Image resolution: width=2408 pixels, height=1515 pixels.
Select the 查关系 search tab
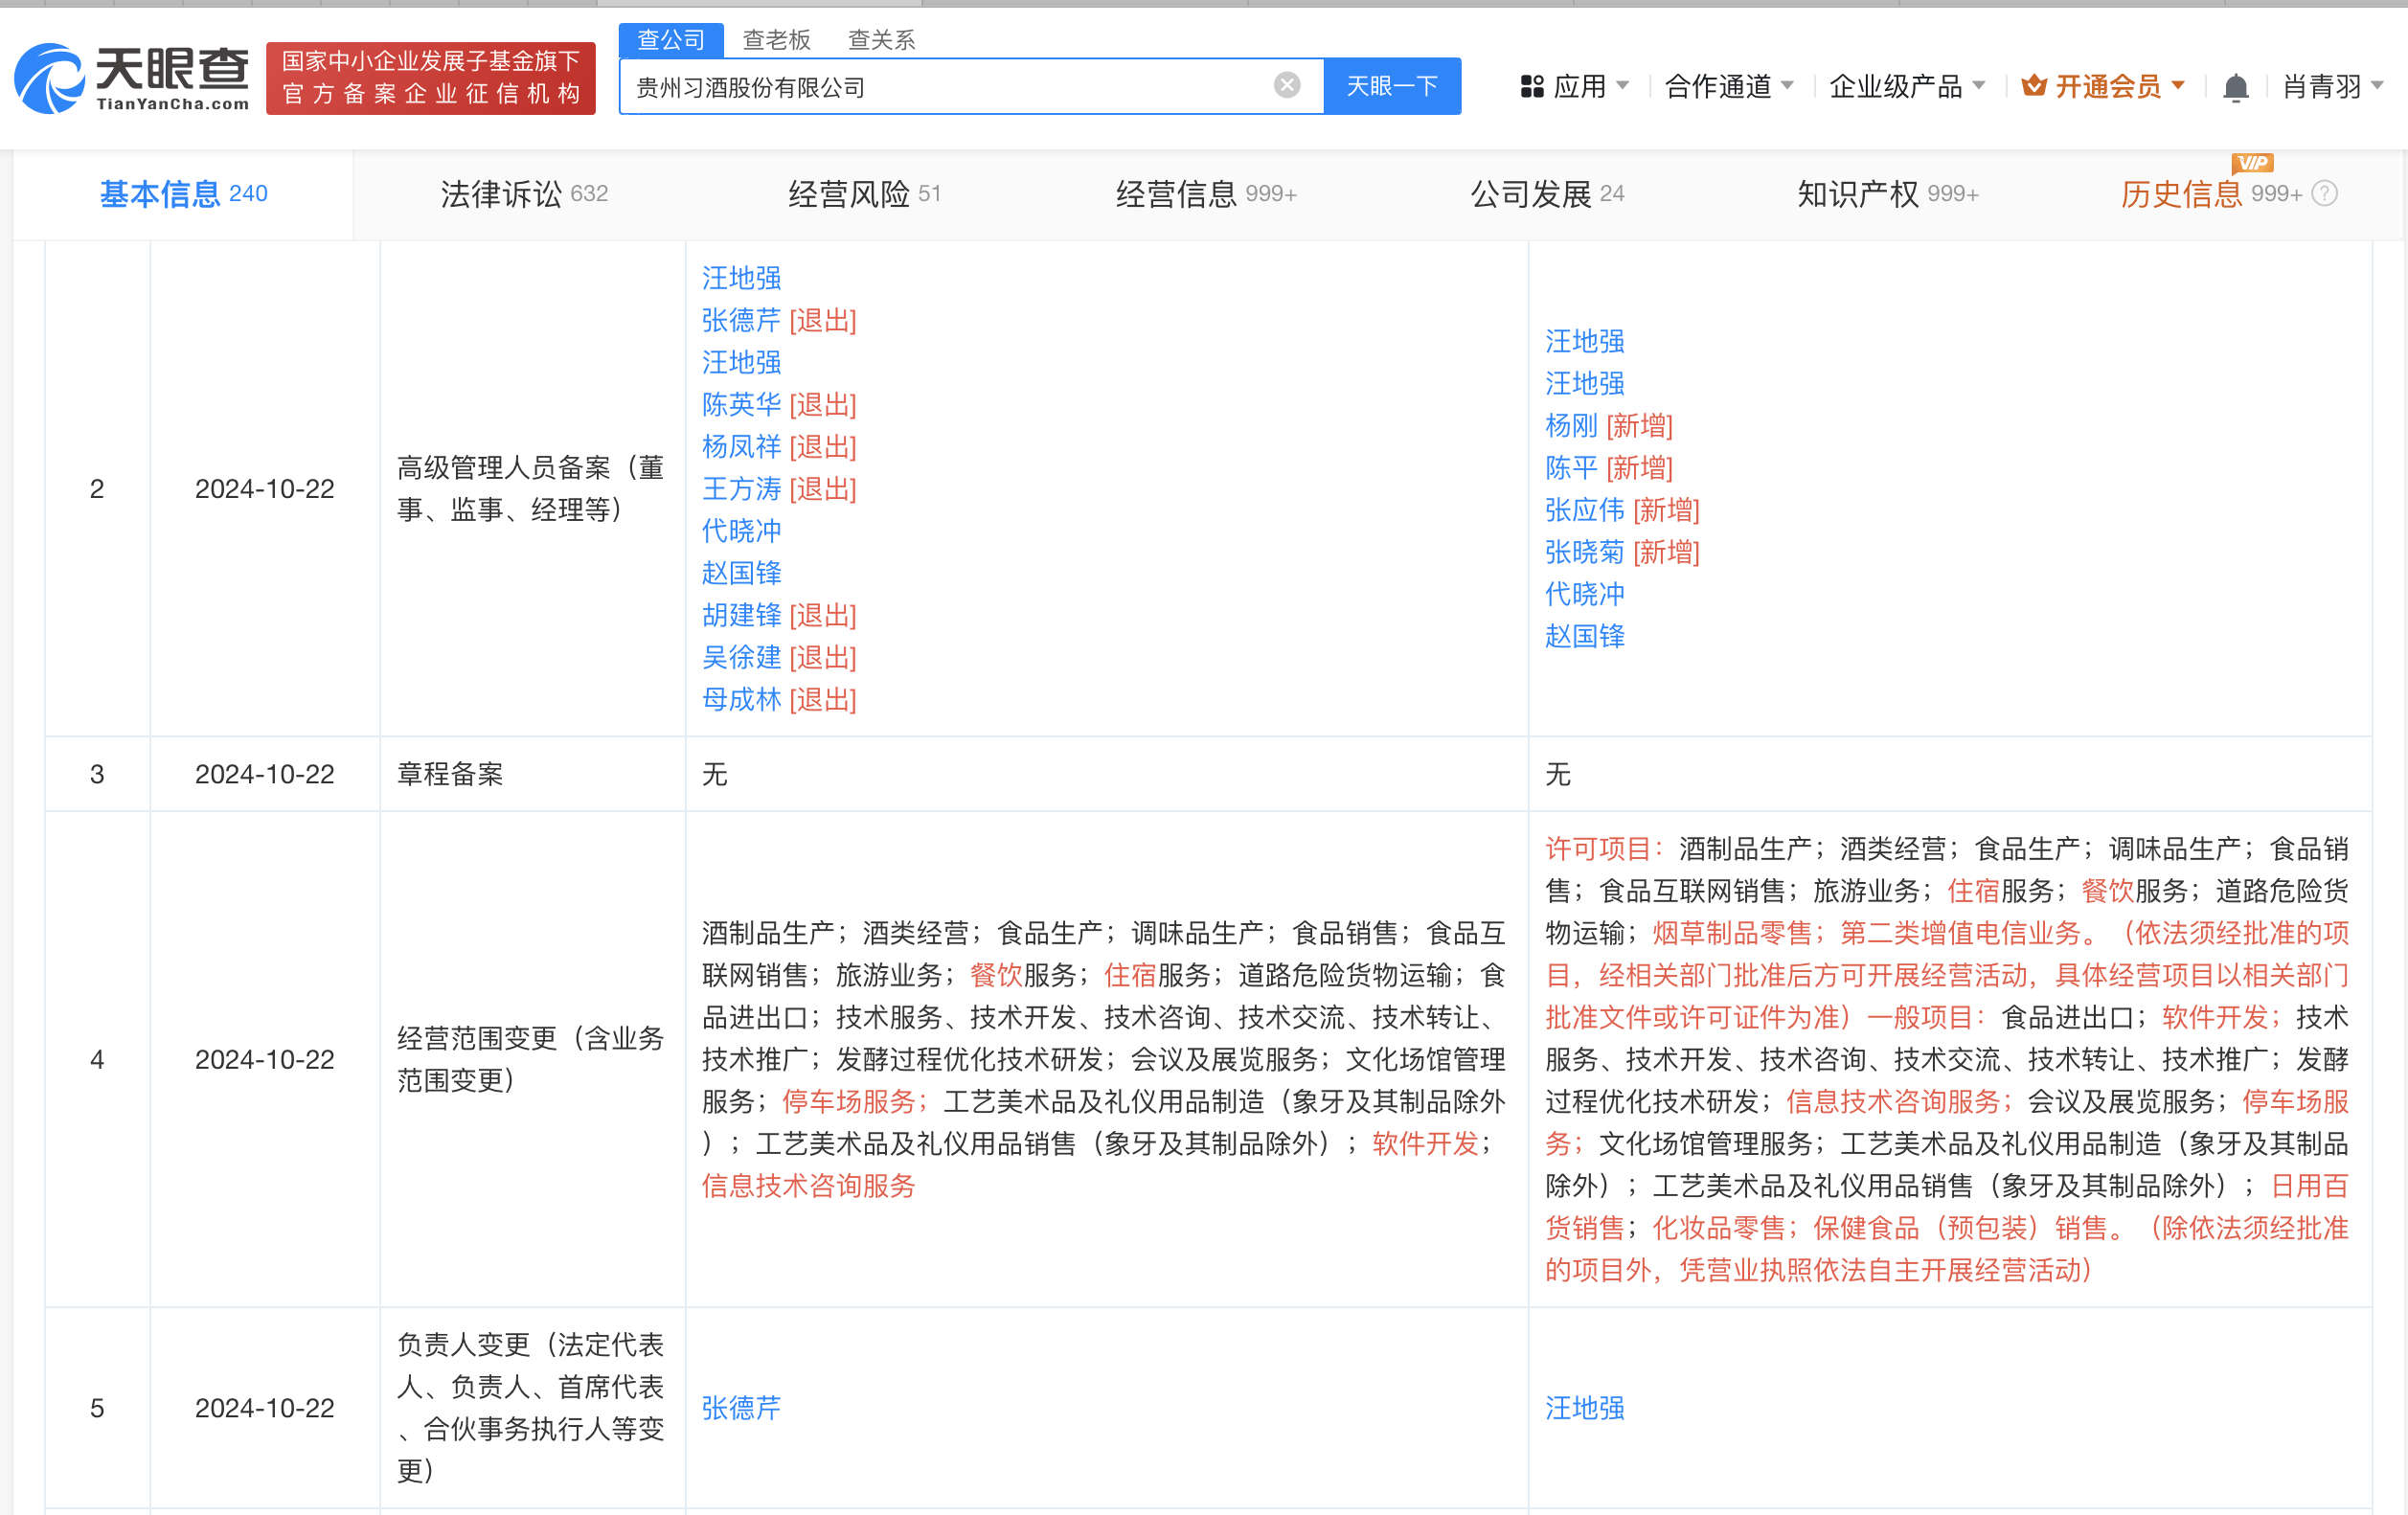point(882,40)
